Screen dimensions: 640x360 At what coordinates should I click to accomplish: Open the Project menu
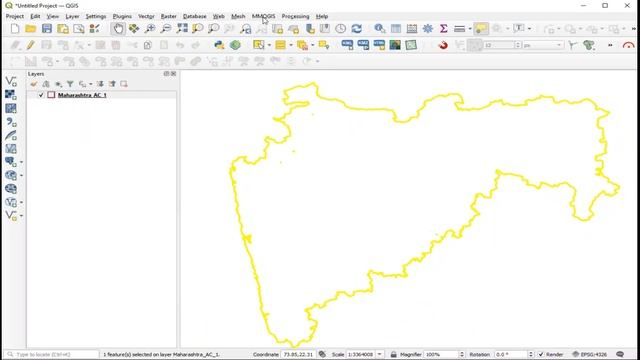pos(15,16)
